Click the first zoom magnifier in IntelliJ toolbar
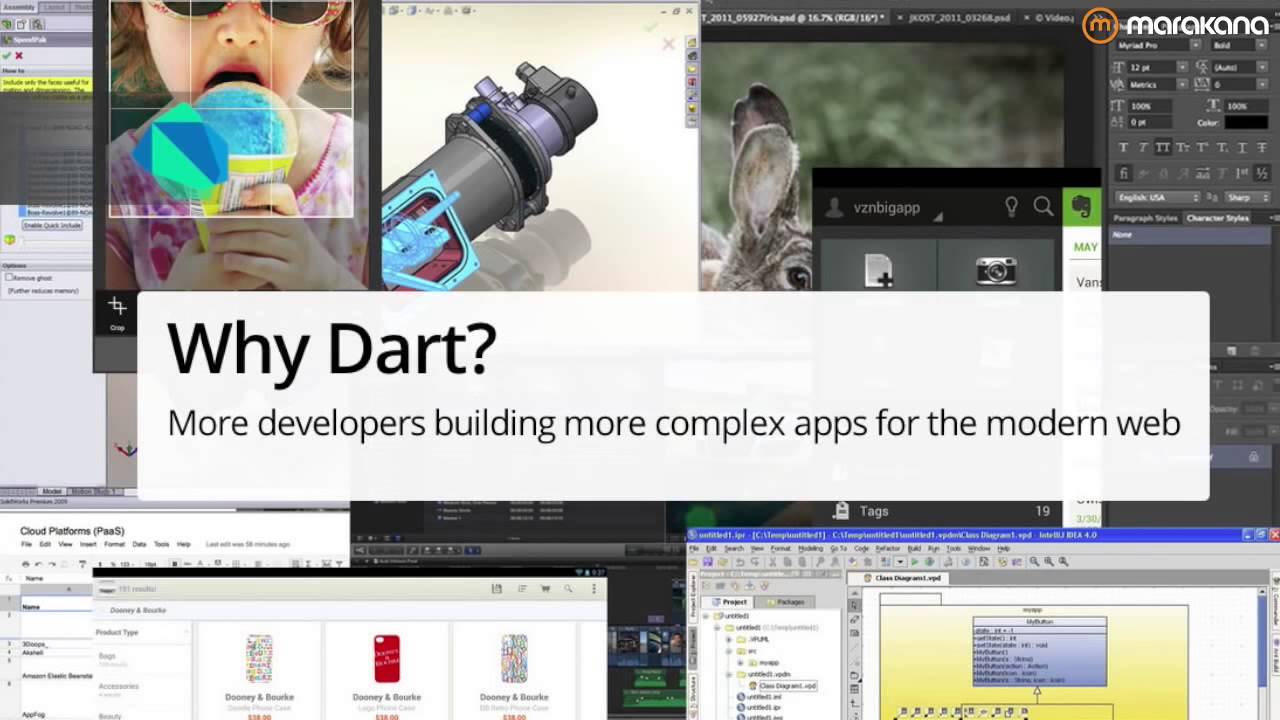The width and height of the screenshot is (1280, 720). (1034, 563)
